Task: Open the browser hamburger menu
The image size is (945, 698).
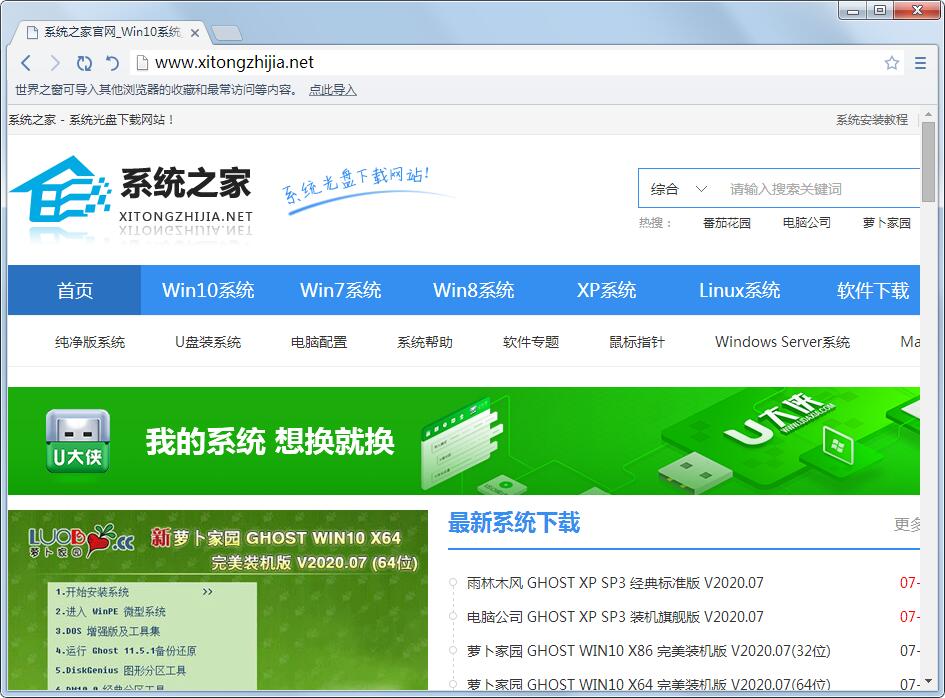Action: [920, 63]
